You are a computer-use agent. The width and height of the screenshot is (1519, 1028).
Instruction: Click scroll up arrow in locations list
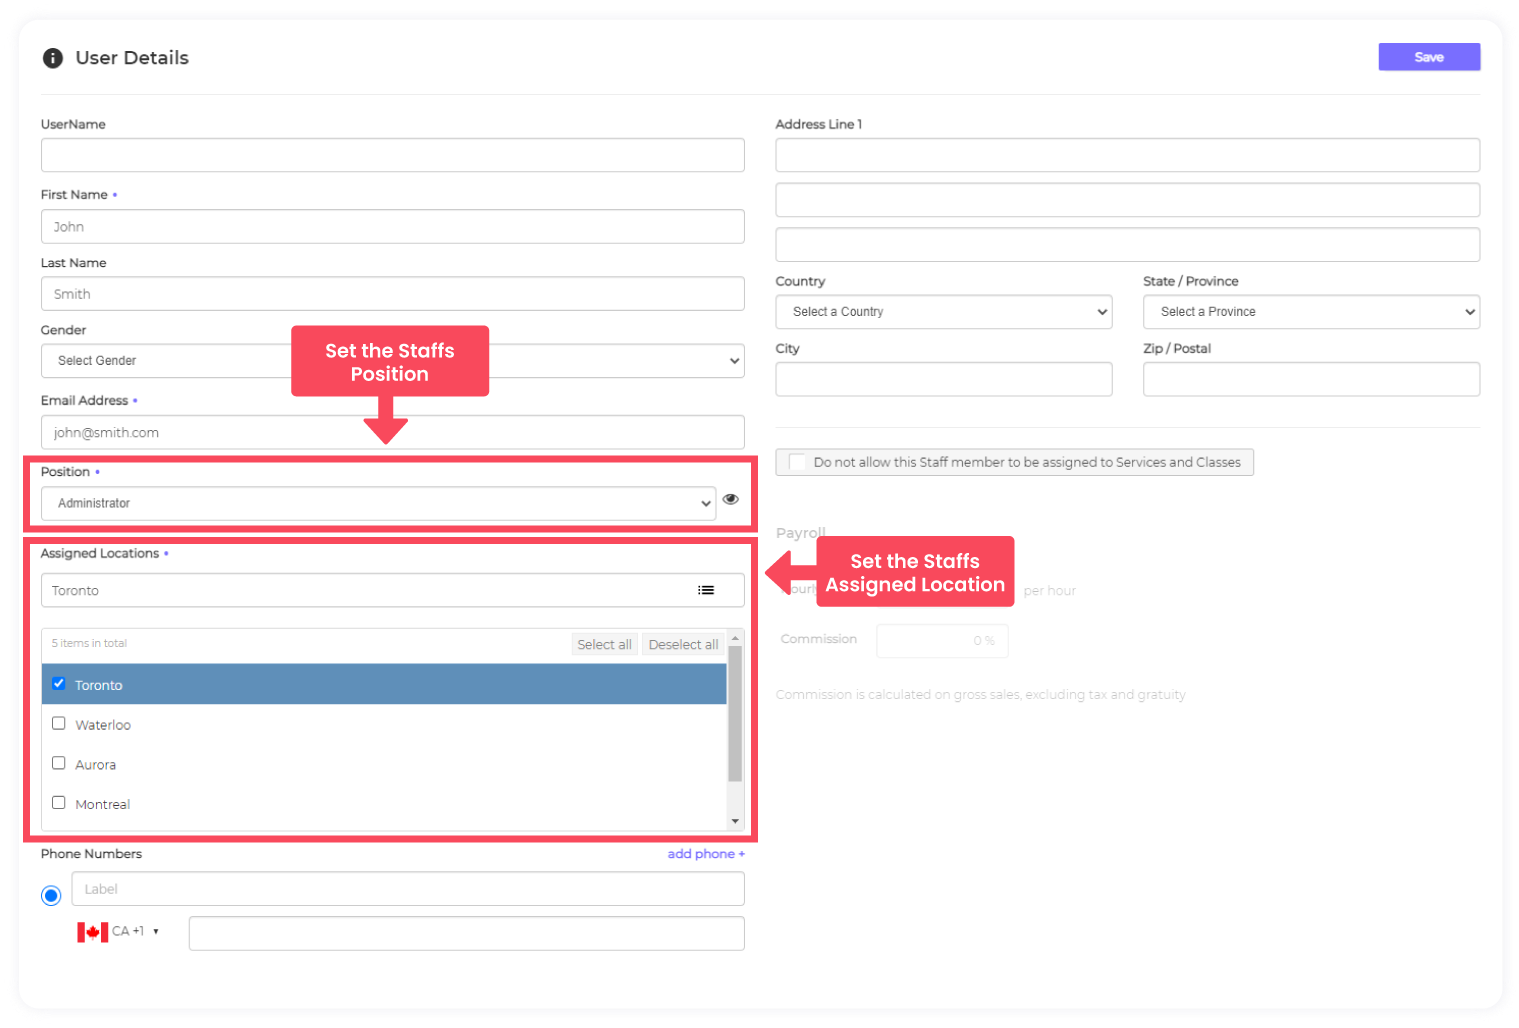tap(735, 638)
